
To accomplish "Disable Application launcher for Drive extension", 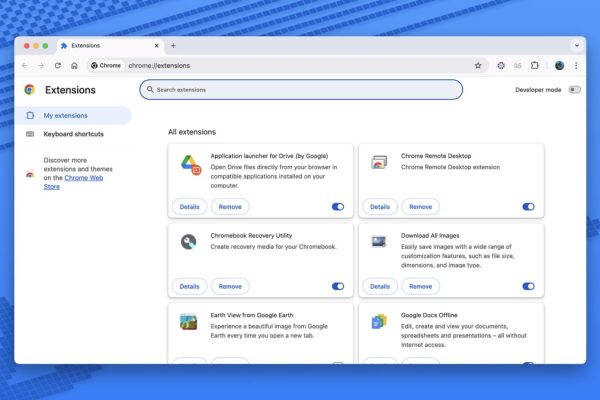I will (338, 207).
